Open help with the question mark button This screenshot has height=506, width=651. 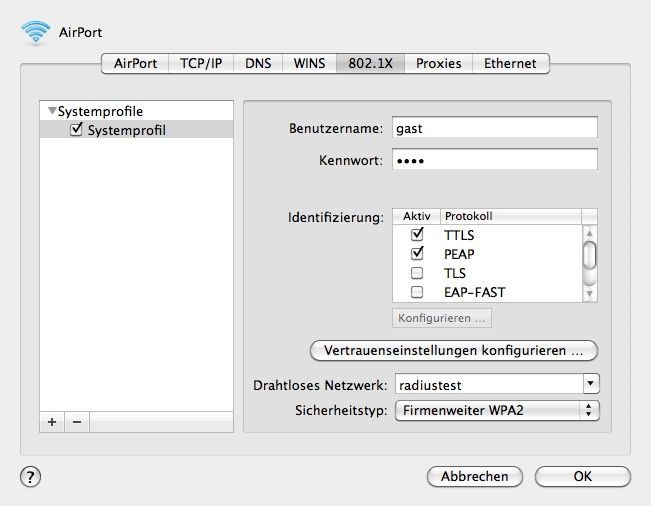pyautogui.click(x=30, y=477)
